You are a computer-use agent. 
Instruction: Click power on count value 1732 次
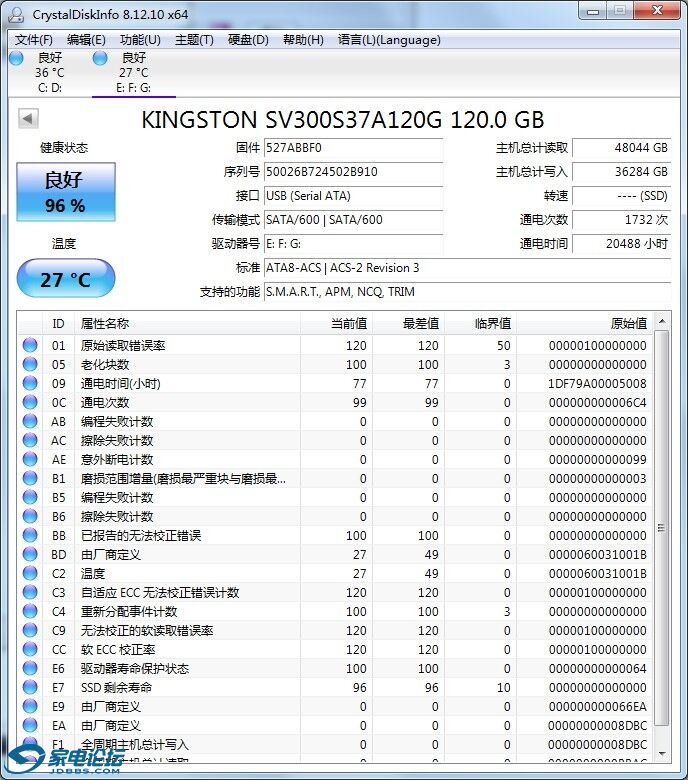621,219
